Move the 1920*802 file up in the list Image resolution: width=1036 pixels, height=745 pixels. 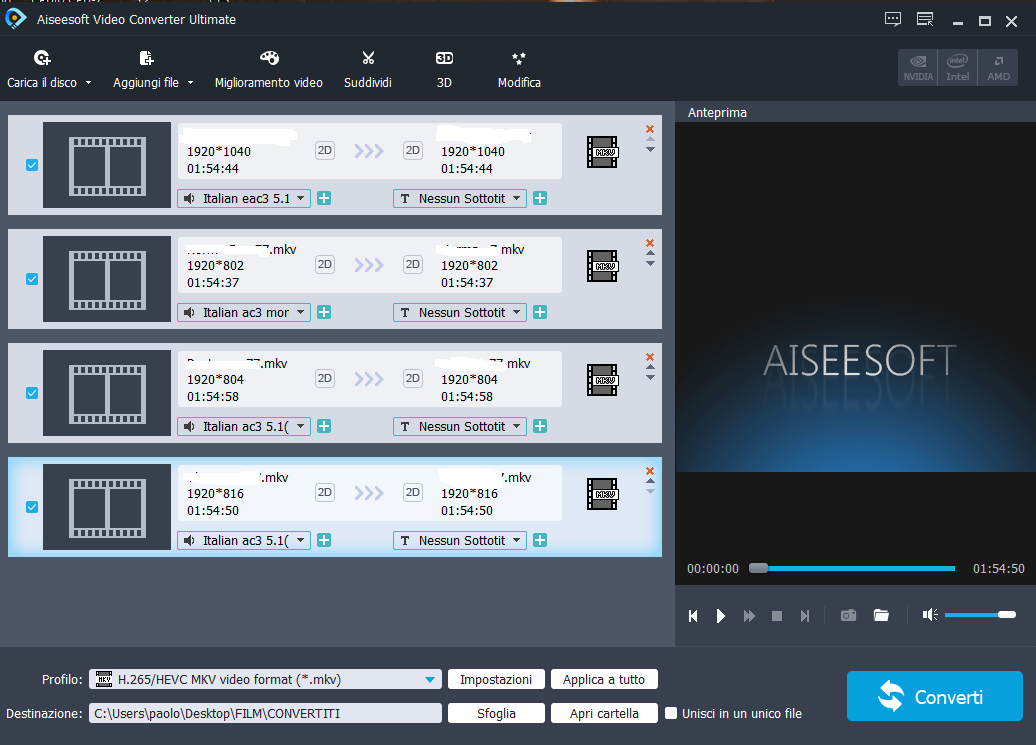point(650,253)
